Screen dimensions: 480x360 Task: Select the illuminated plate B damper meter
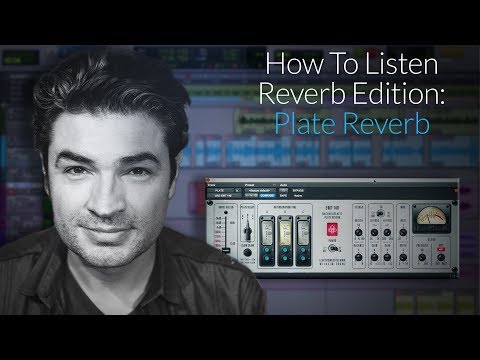pos(285,233)
